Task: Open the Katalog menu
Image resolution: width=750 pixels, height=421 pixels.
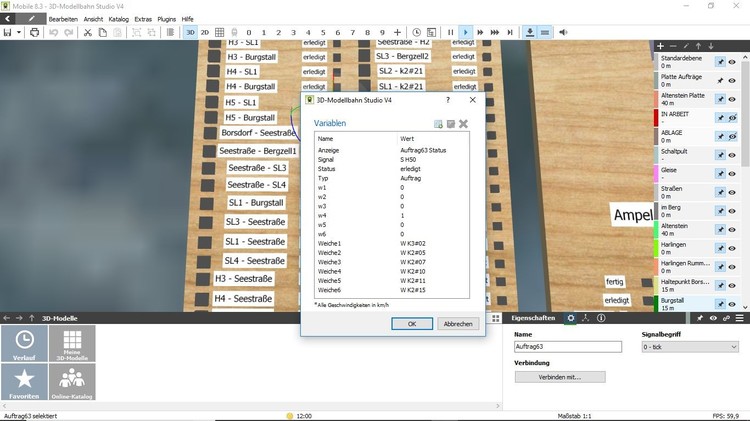Action: [x=119, y=19]
